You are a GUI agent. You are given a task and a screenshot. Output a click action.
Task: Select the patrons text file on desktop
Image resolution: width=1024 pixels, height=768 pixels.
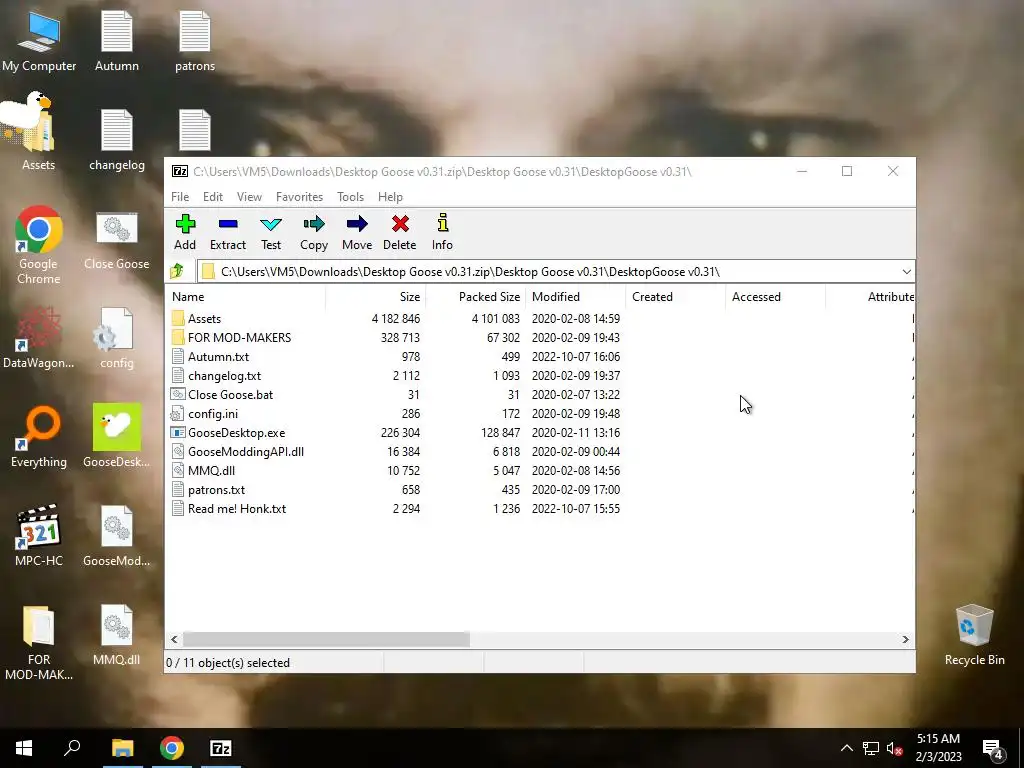pyautogui.click(x=195, y=41)
